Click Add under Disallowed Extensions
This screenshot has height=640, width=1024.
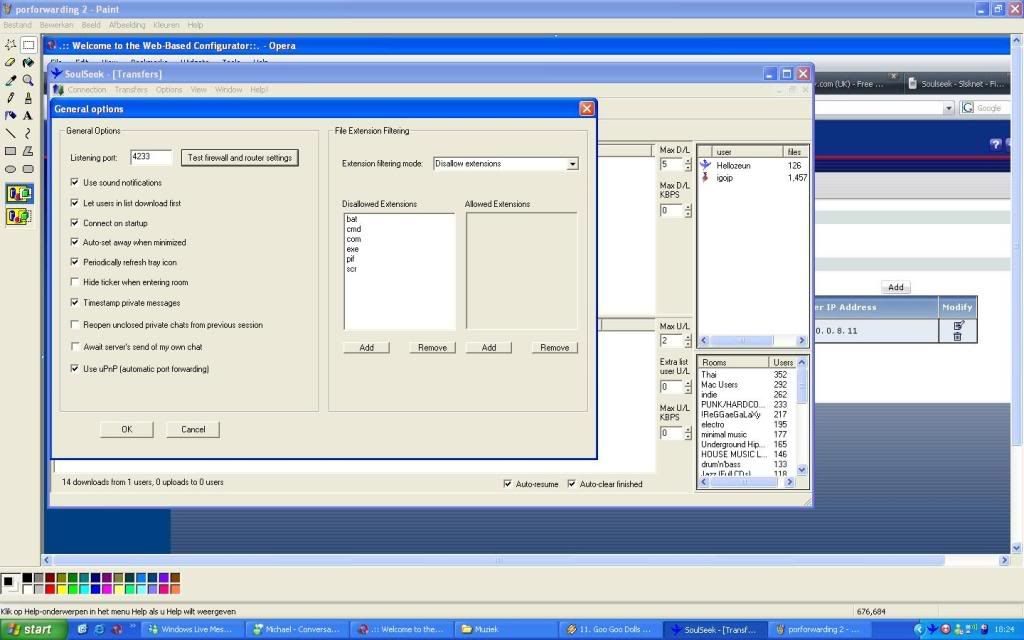pos(366,347)
